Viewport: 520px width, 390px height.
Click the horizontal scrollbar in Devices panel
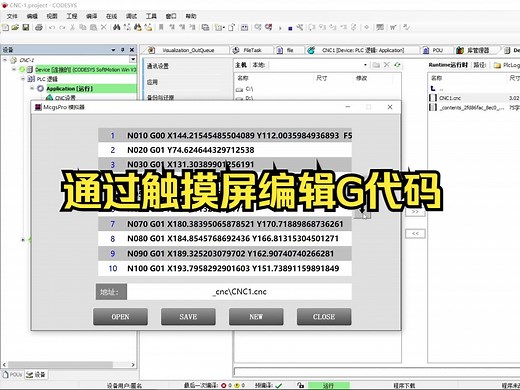(61, 364)
